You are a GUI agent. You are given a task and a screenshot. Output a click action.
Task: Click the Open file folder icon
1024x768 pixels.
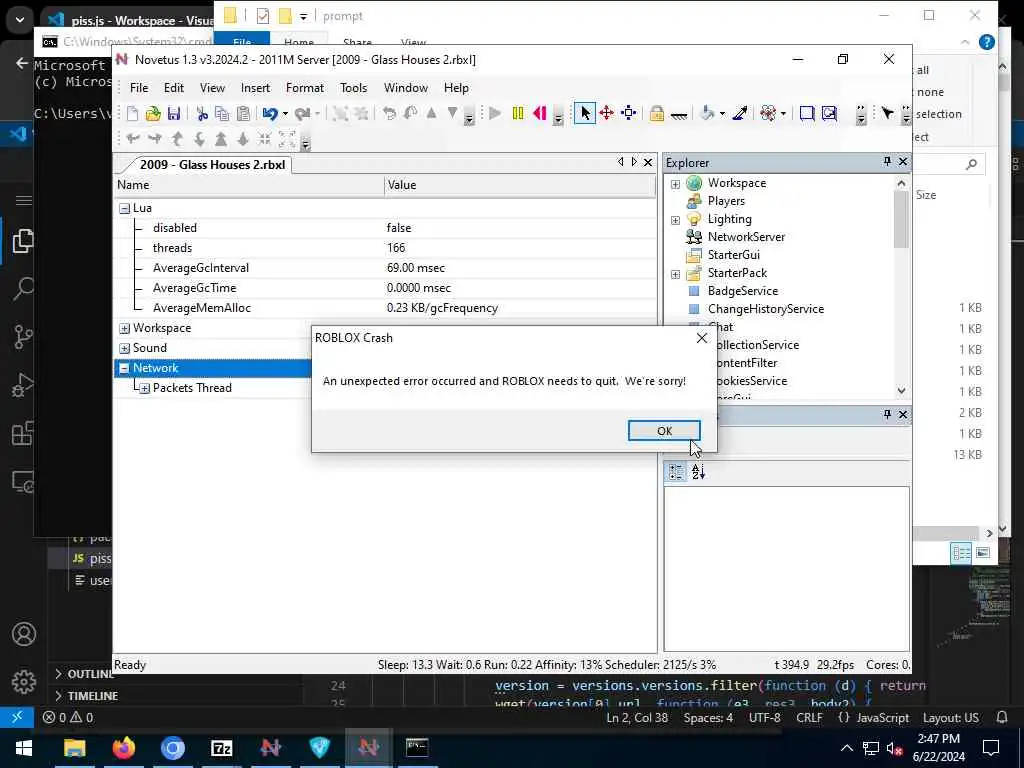153,114
